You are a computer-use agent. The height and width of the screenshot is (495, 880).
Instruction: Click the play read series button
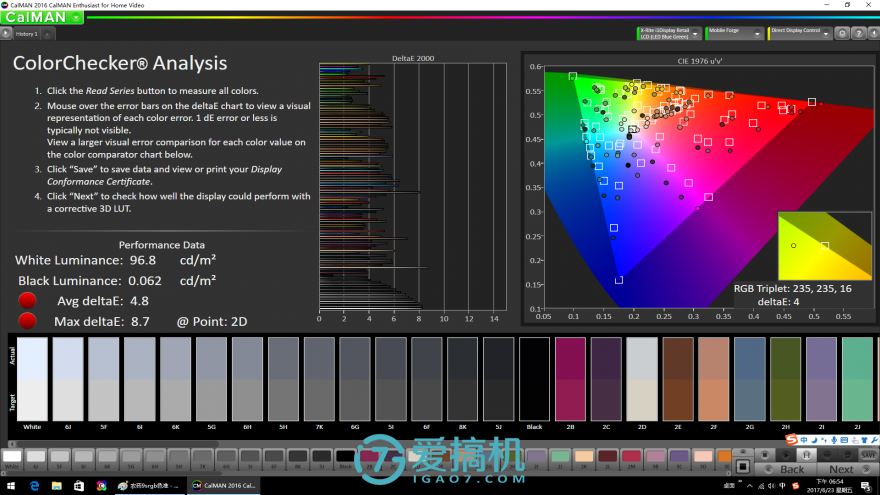[786, 455]
